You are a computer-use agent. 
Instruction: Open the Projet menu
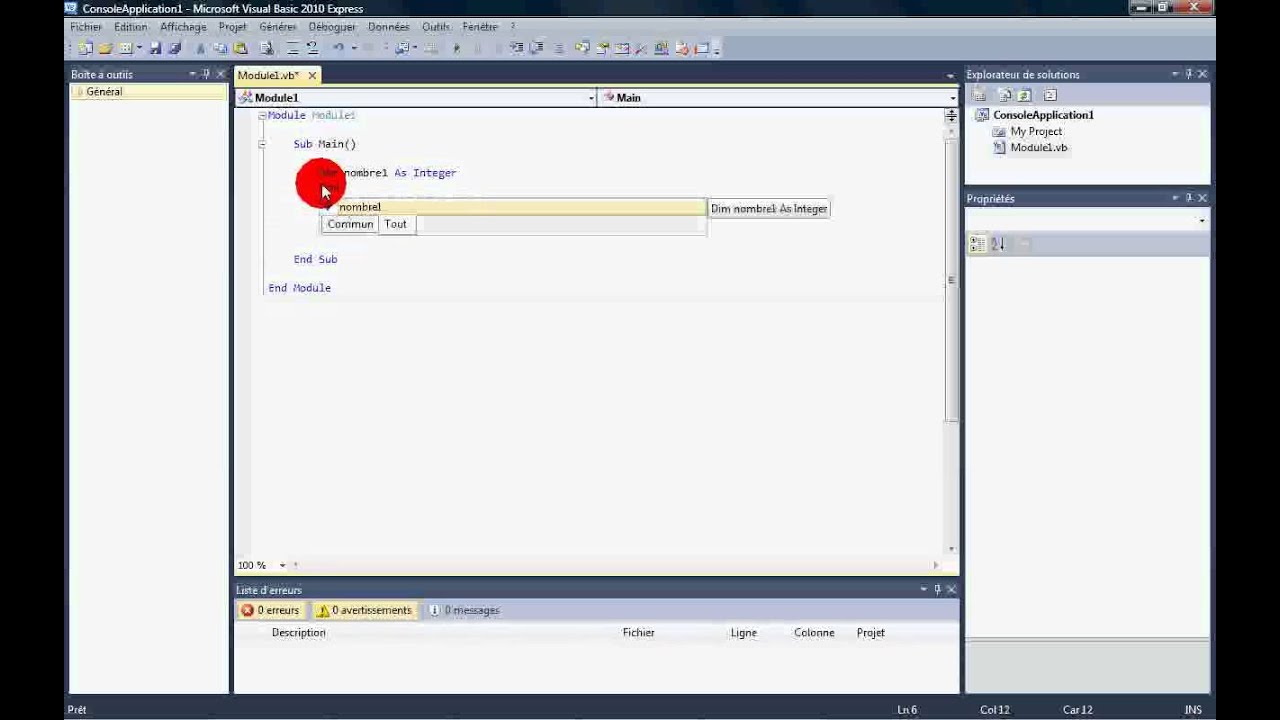232,27
